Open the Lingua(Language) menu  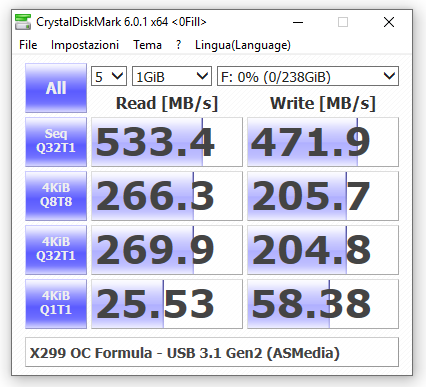tap(243, 45)
